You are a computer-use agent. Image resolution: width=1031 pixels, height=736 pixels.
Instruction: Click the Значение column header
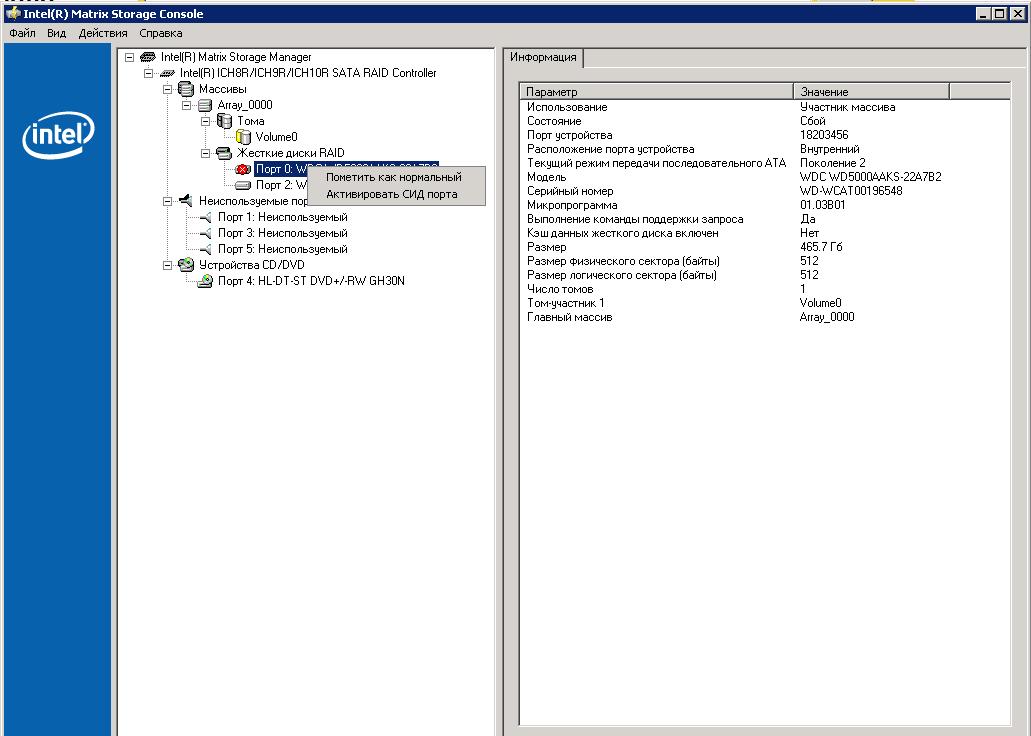(x=871, y=91)
